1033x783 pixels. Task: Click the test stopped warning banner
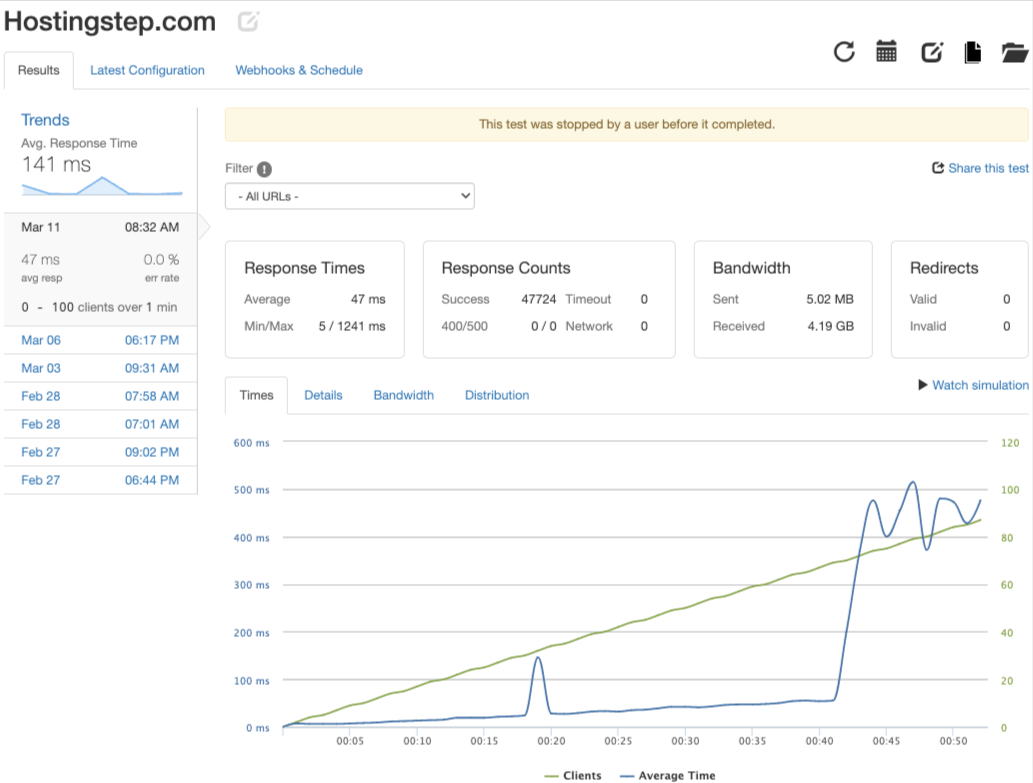tap(627, 124)
